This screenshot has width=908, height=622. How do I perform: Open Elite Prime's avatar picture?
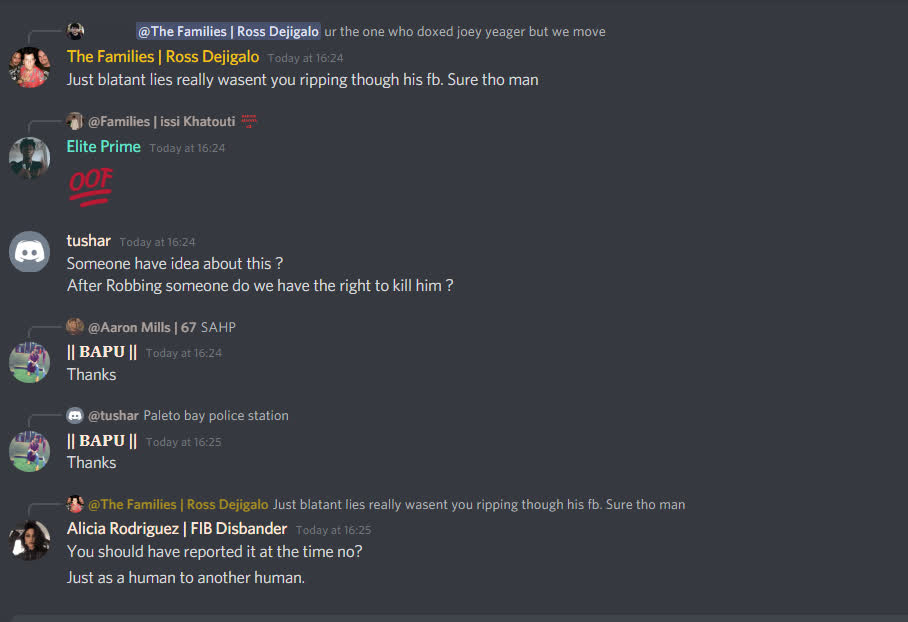29,157
